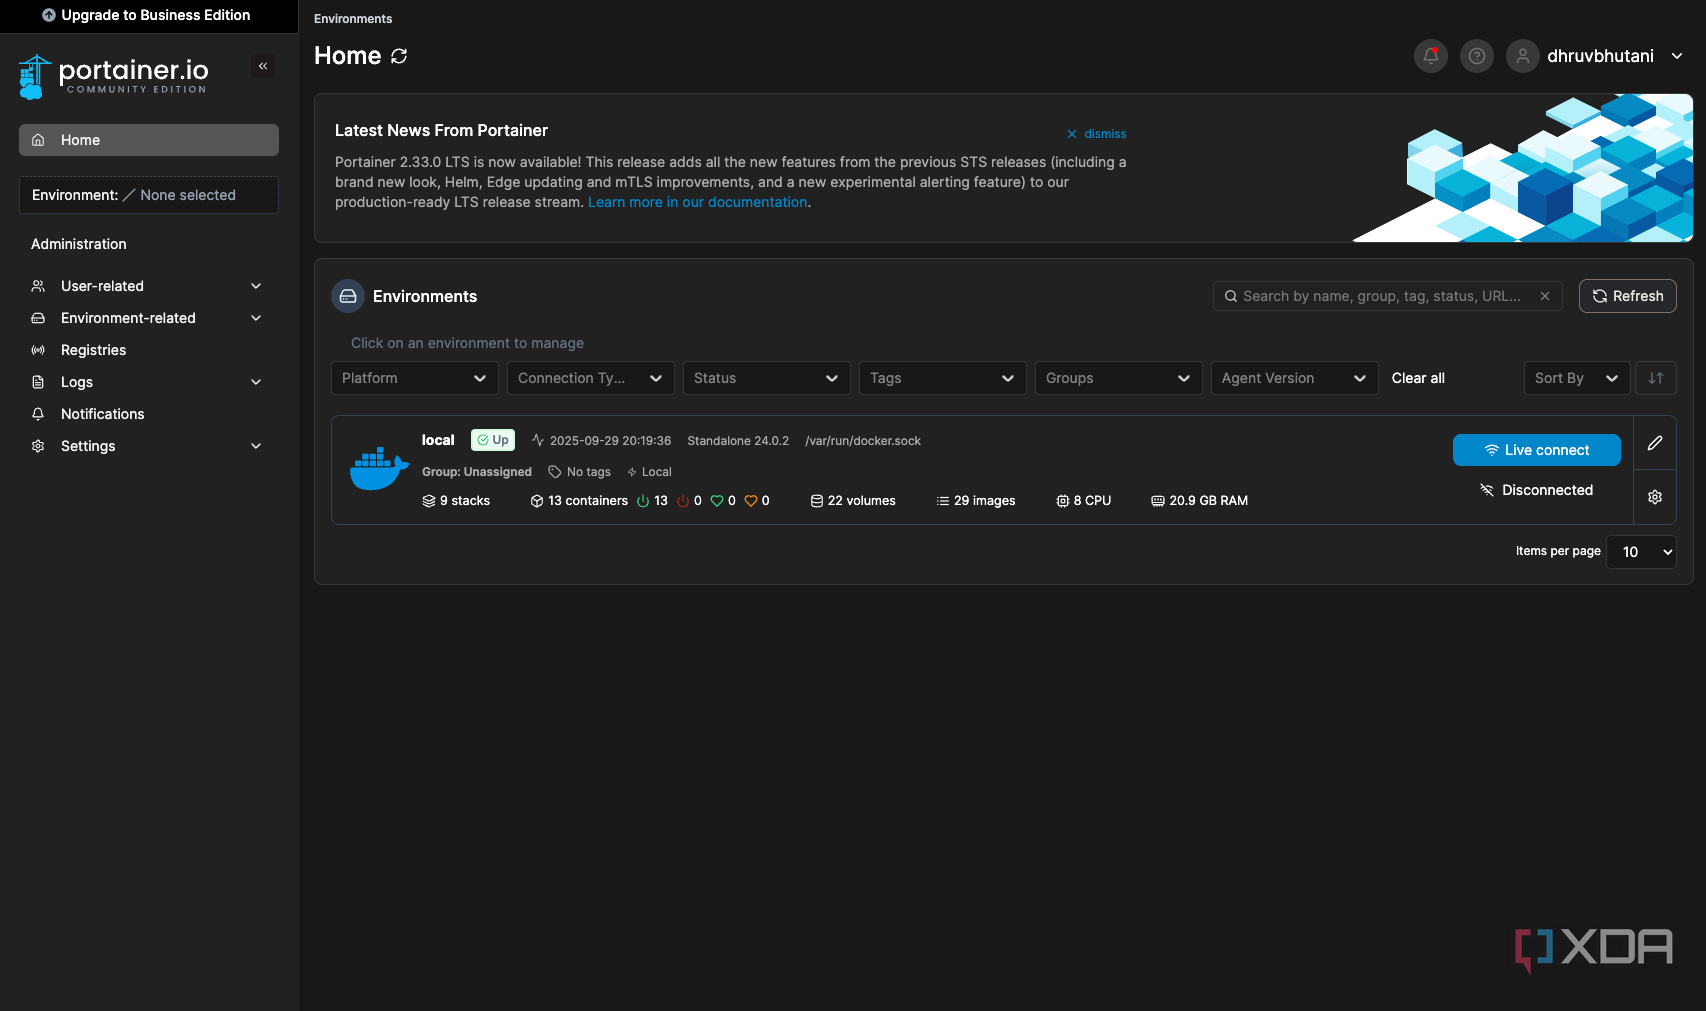Expand the Settings sidebar menu
The width and height of the screenshot is (1706, 1011).
coord(149,446)
